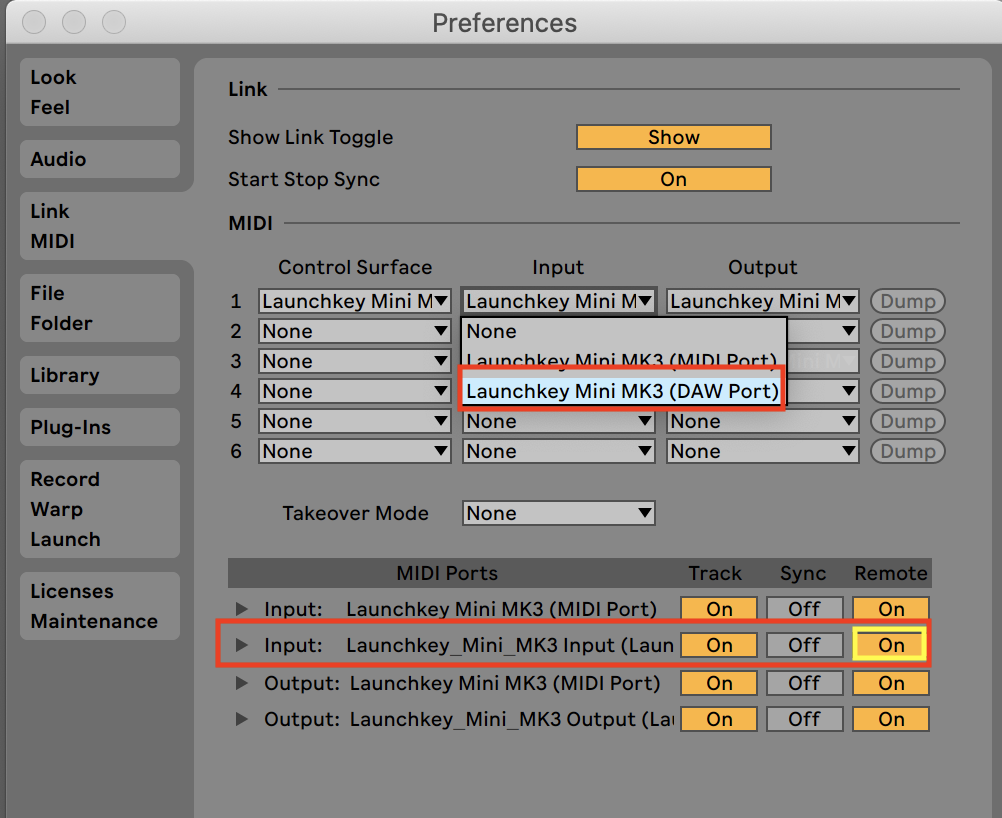Toggle Sync for Input MIDI Port

[805, 608]
